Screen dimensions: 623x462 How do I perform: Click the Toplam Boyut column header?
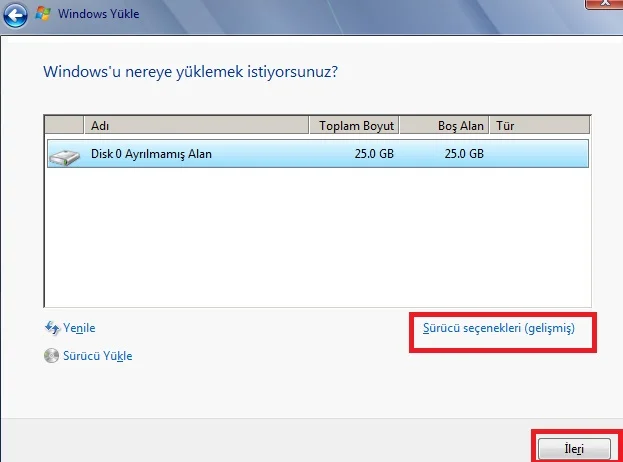pyautogui.click(x=354, y=126)
